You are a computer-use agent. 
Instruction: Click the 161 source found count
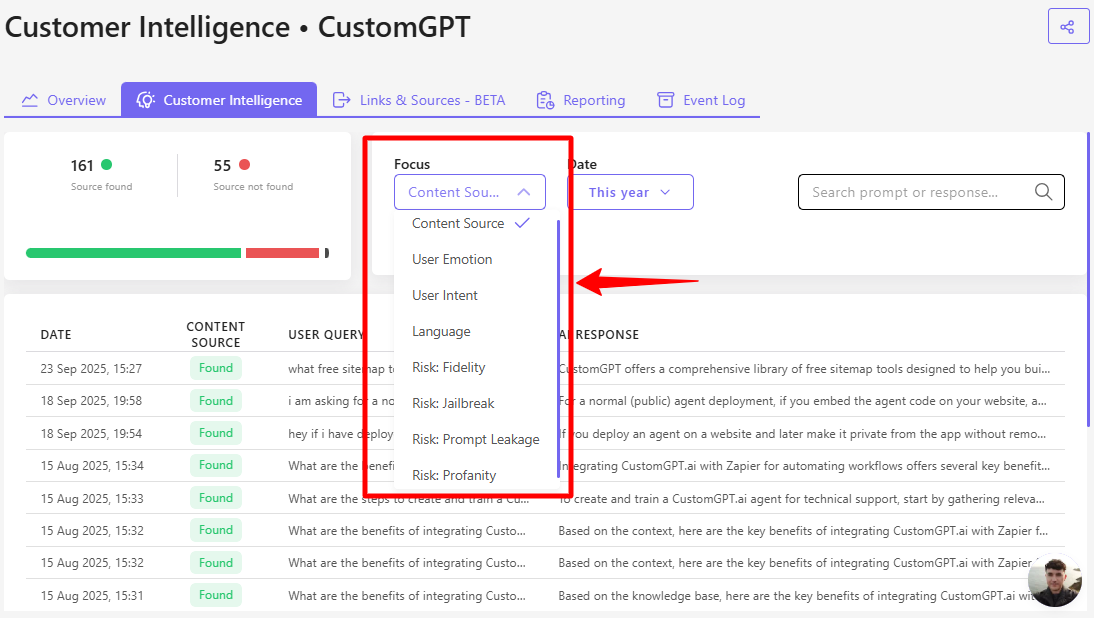click(x=82, y=165)
